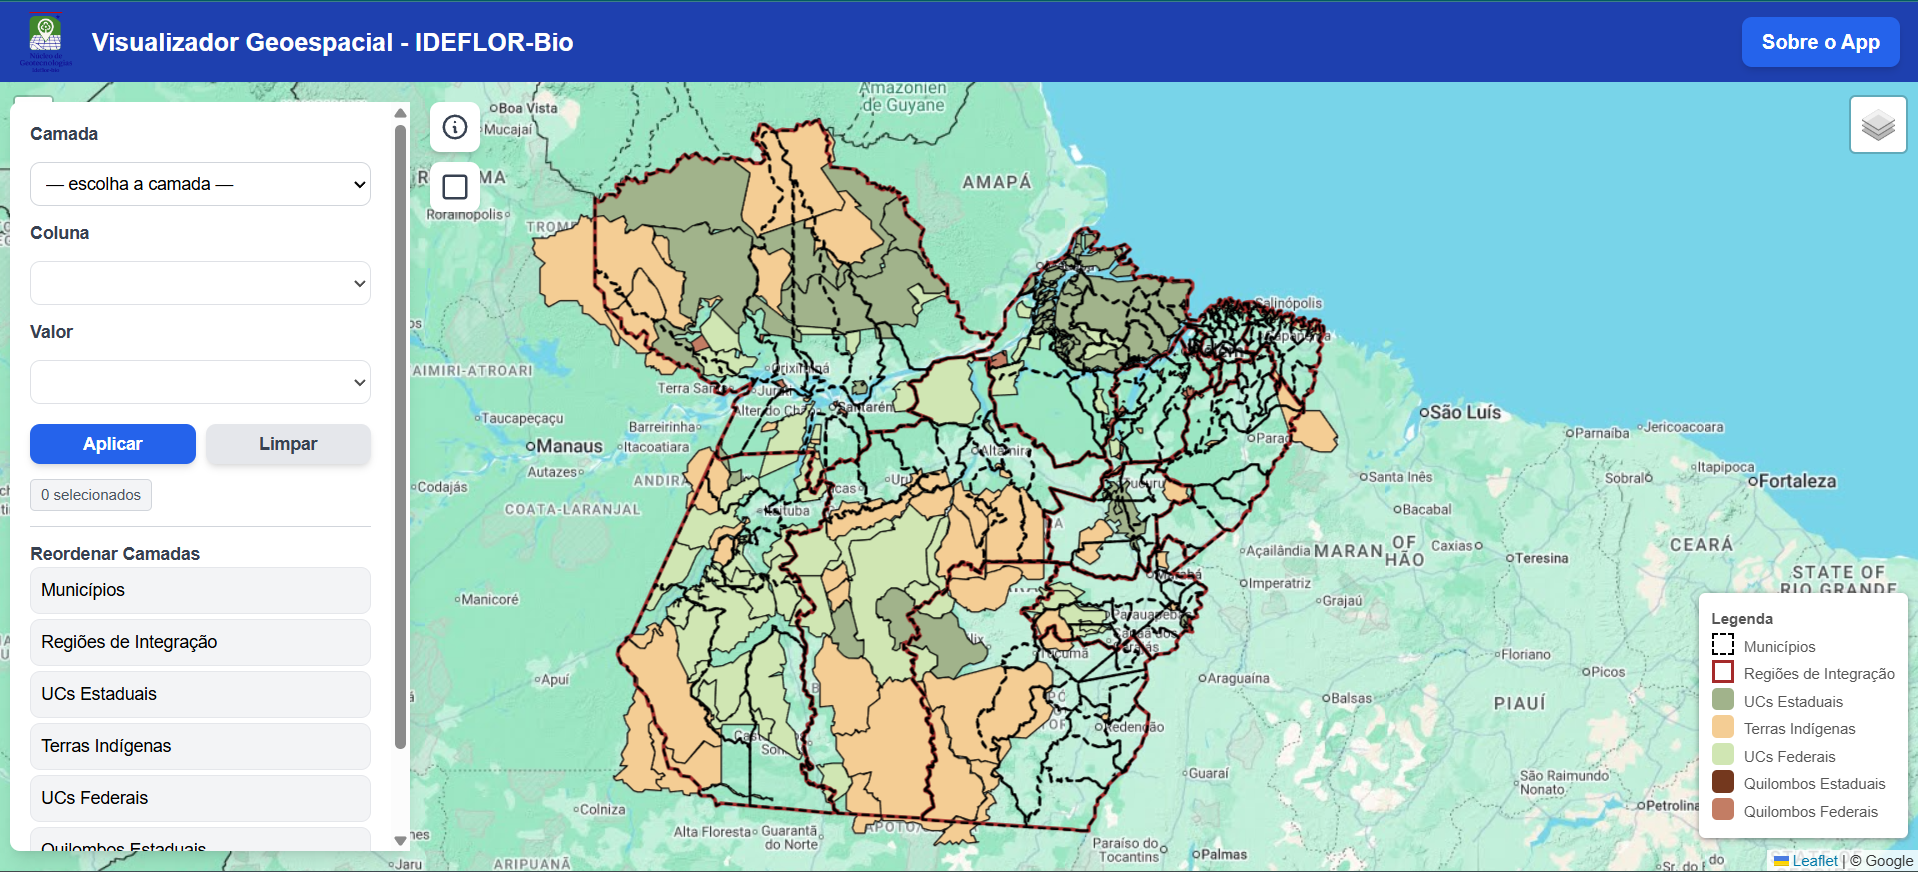Open the base layers switcher
This screenshot has width=1918, height=872.
[x=1877, y=125]
